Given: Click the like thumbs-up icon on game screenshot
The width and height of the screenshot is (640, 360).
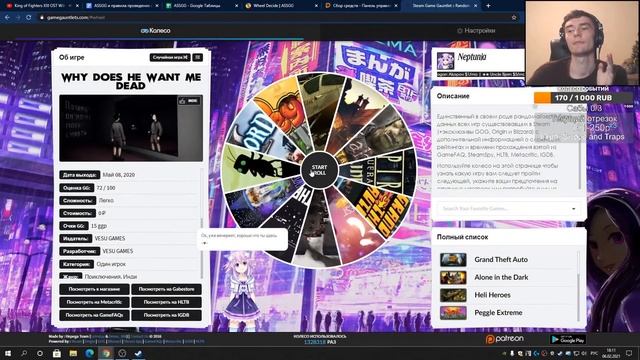Looking at the screenshot, I should point(182,101).
